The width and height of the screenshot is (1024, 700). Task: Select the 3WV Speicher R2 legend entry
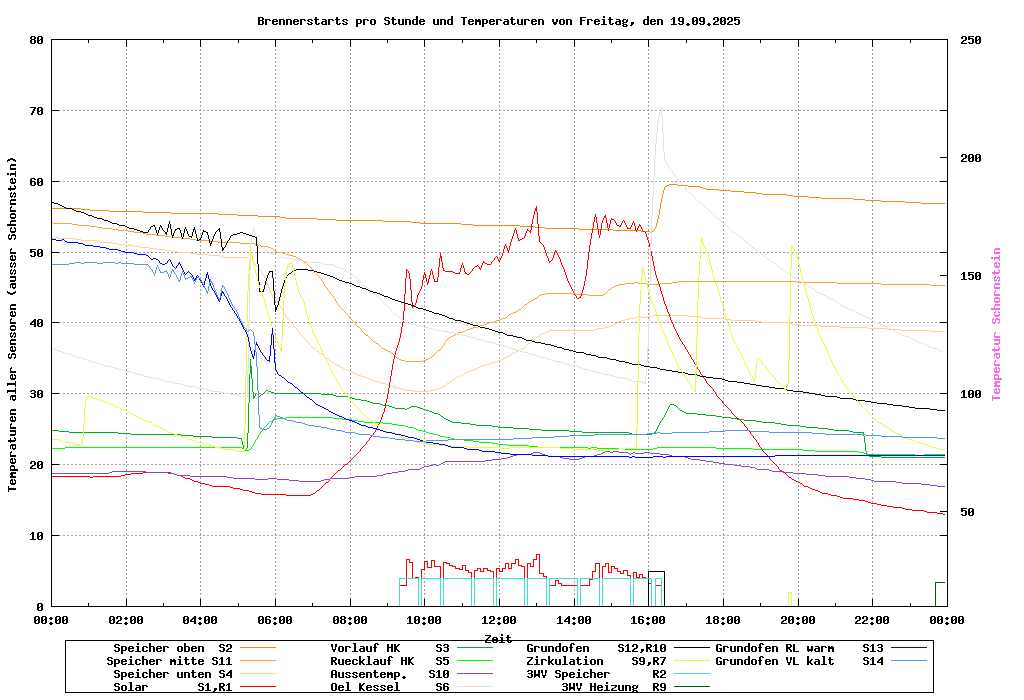click(x=596, y=674)
